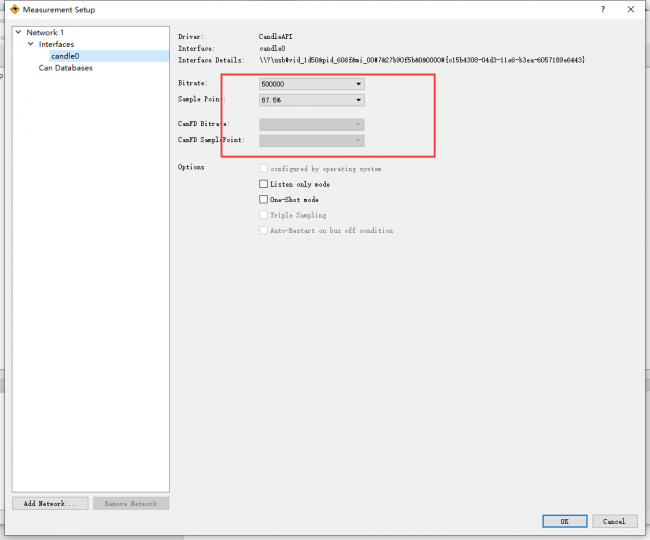This screenshot has width=650, height=540.
Task: Open the Sample Point dropdown showing 87.5%
Action: [x=312, y=100]
